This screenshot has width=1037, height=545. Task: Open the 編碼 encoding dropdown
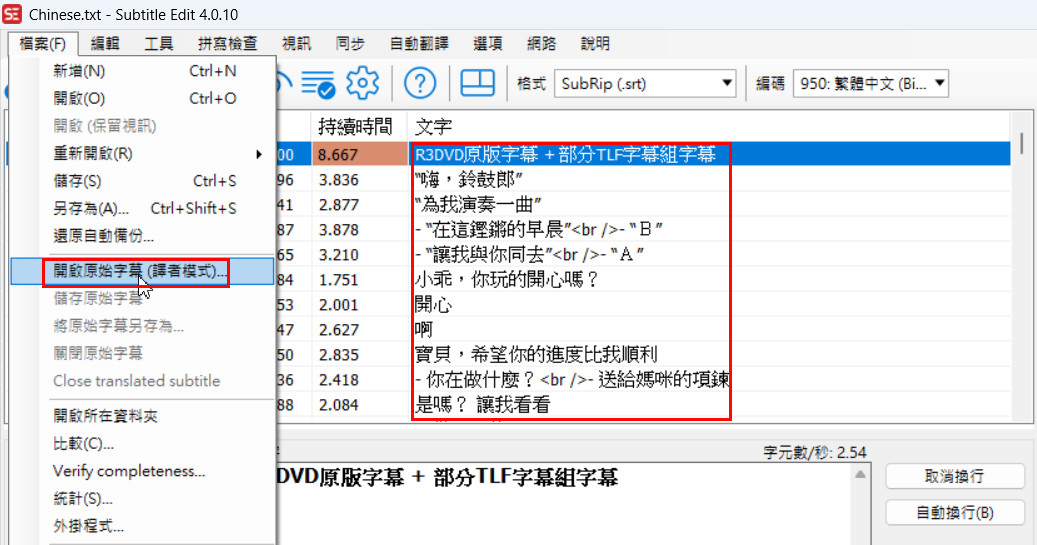[x=870, y=84]
